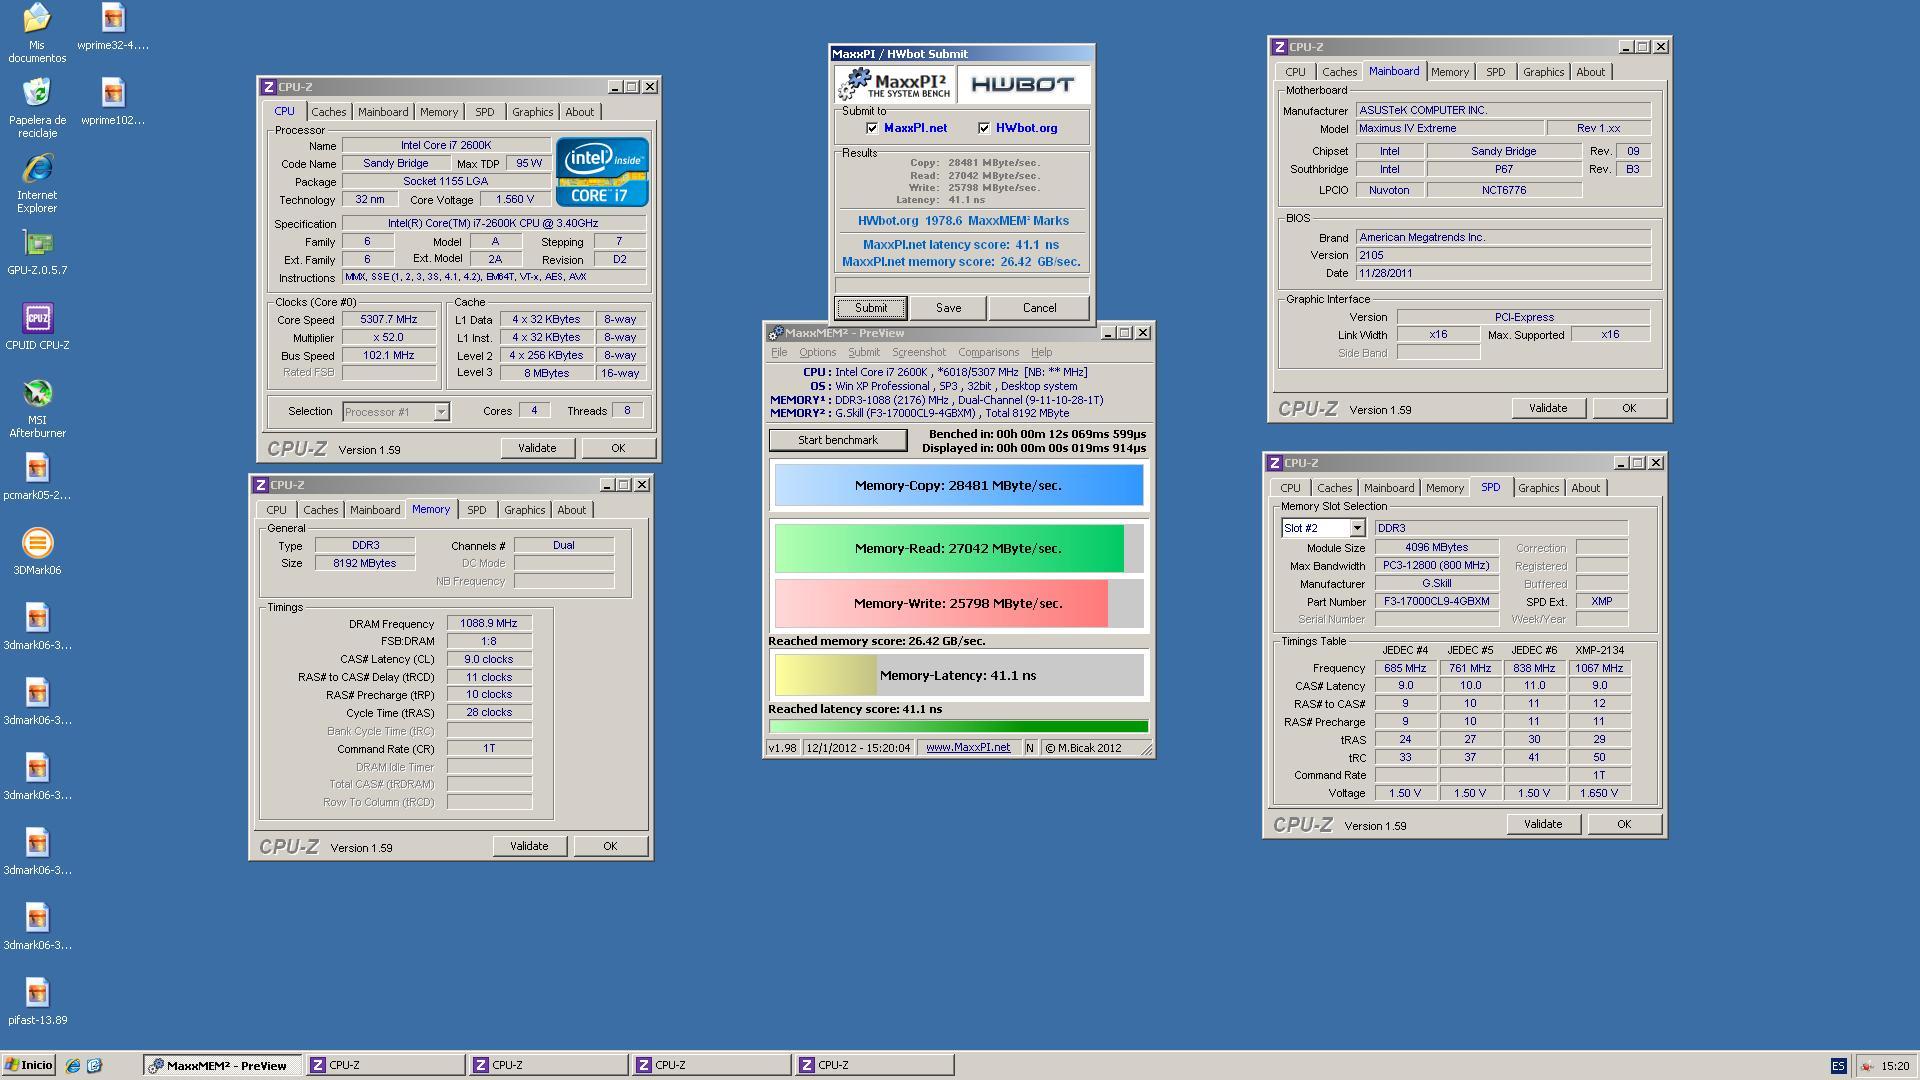Click Submit button in HWbot Submit dialog

pos(870,308)
